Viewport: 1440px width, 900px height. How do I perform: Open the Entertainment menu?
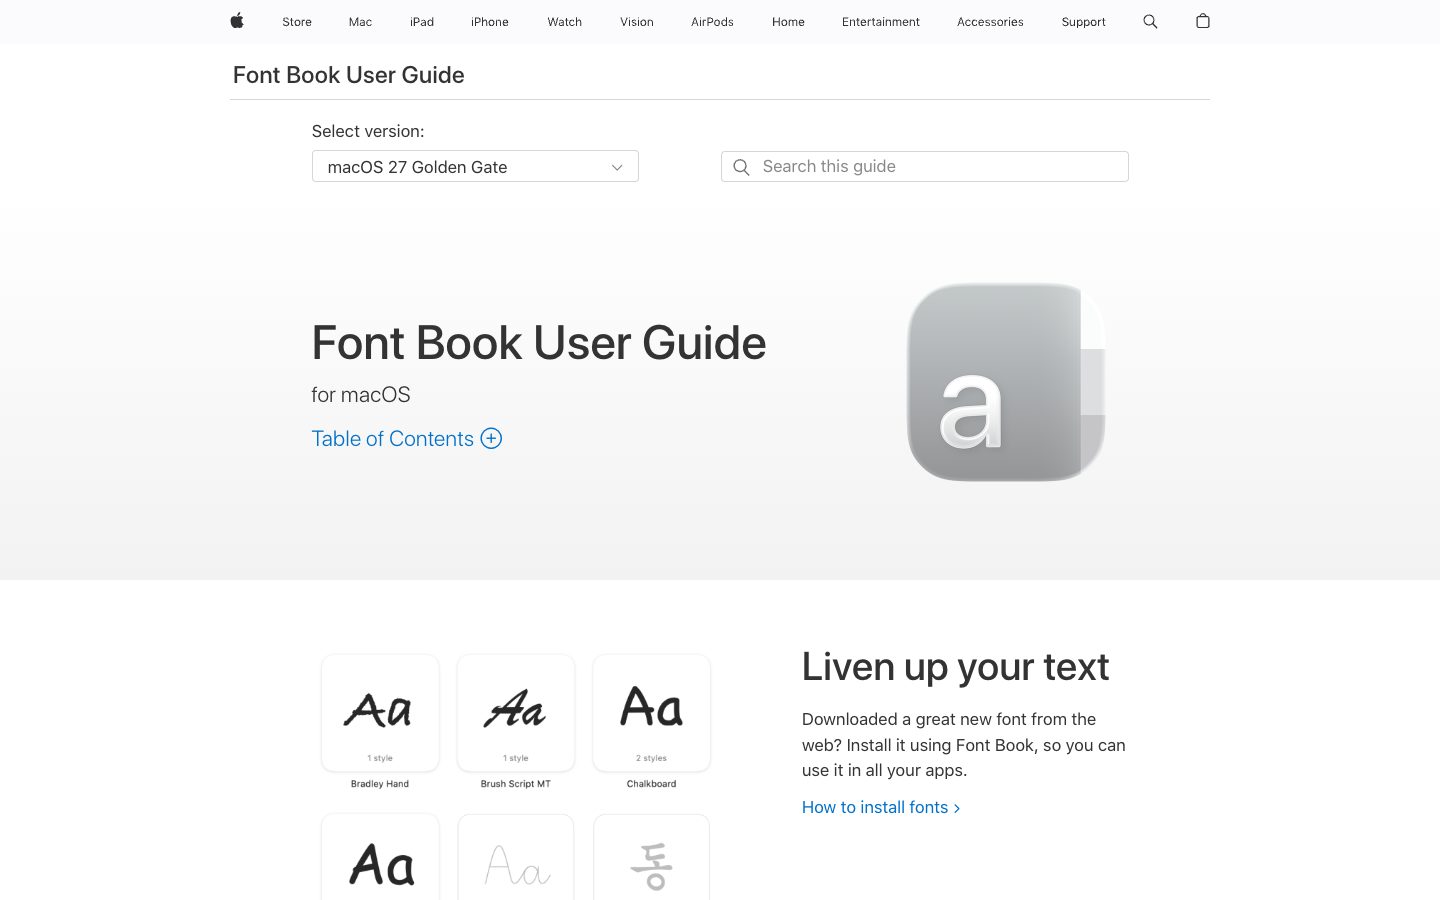881,21
